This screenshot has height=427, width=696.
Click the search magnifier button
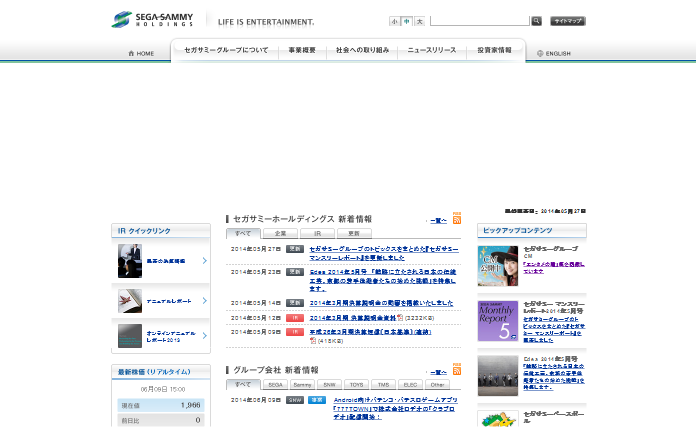tap(536, 21)
